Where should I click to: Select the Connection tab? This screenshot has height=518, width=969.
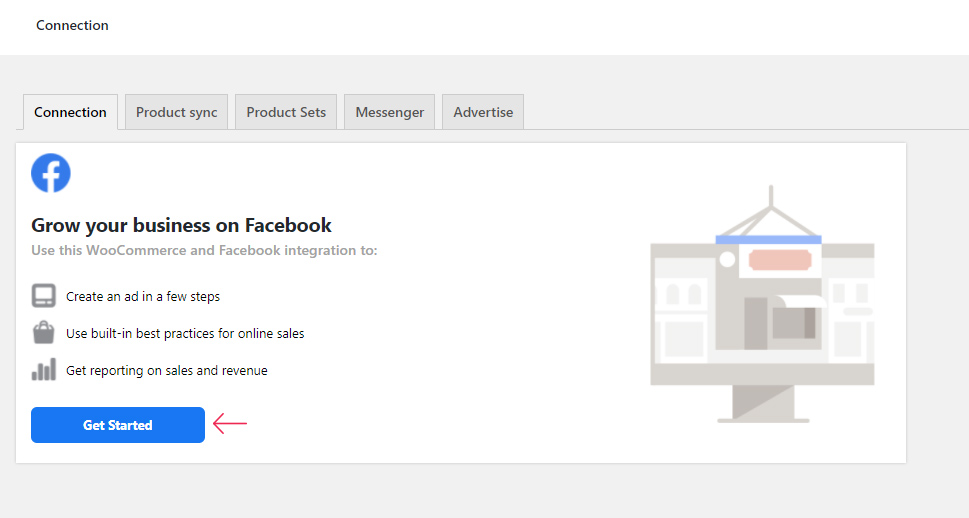tap(70, 112)
